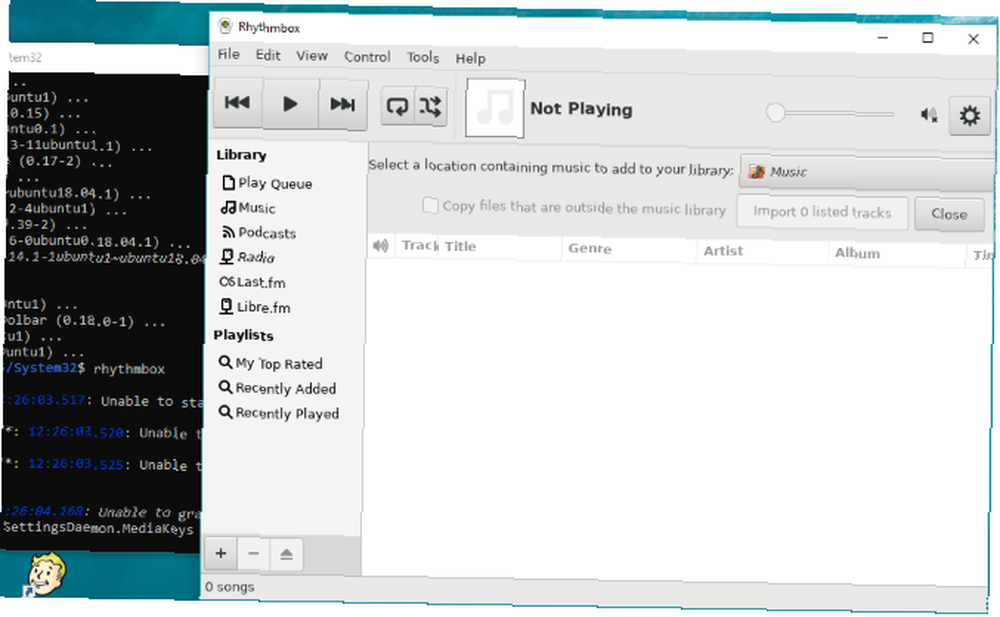This screenshot has width=1000, height=617.
Task: Open the Tools menu
Action: pos(423,57)
